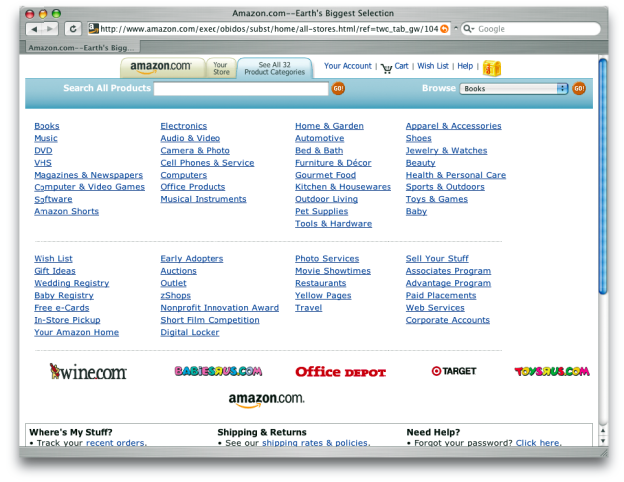Screen dimensions: 624x482
Task: Open the Magazines & Newspapers link
Action: (88, 175)
